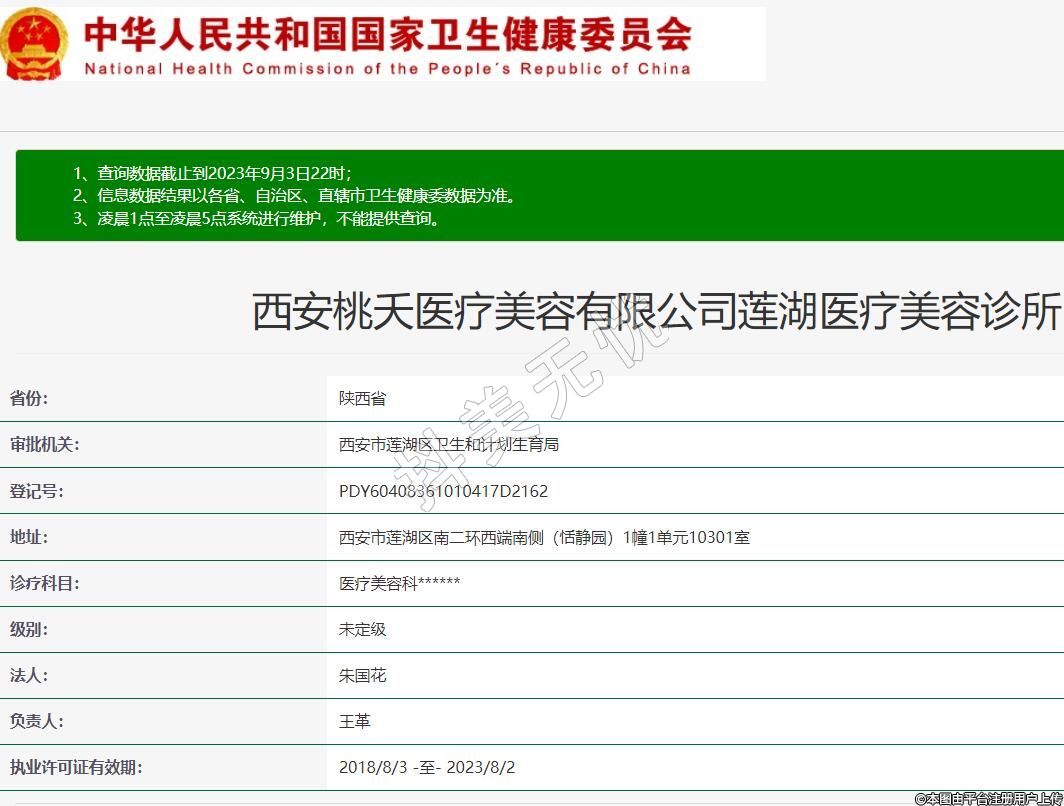The image size is (1064, 806).
Task: Click the 诊疗科目 value 医疗美容科
Action: (399, 583)
